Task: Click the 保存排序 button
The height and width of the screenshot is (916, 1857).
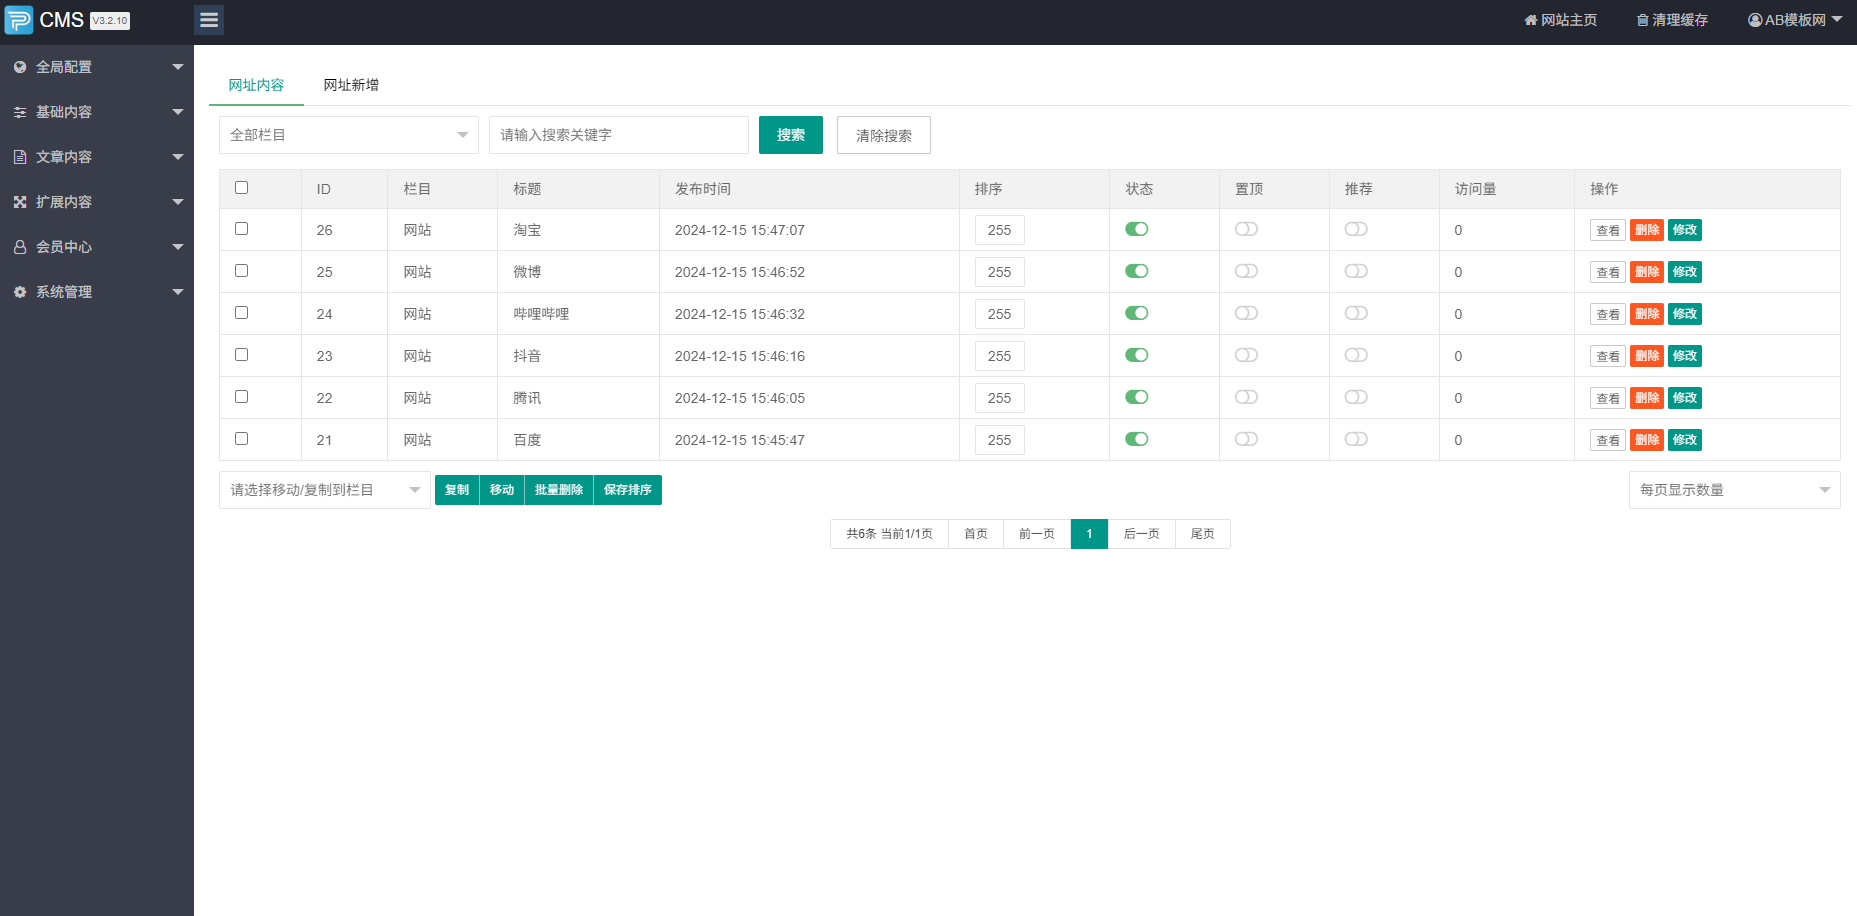Action: pyautogui.click(x=628, y=490)
